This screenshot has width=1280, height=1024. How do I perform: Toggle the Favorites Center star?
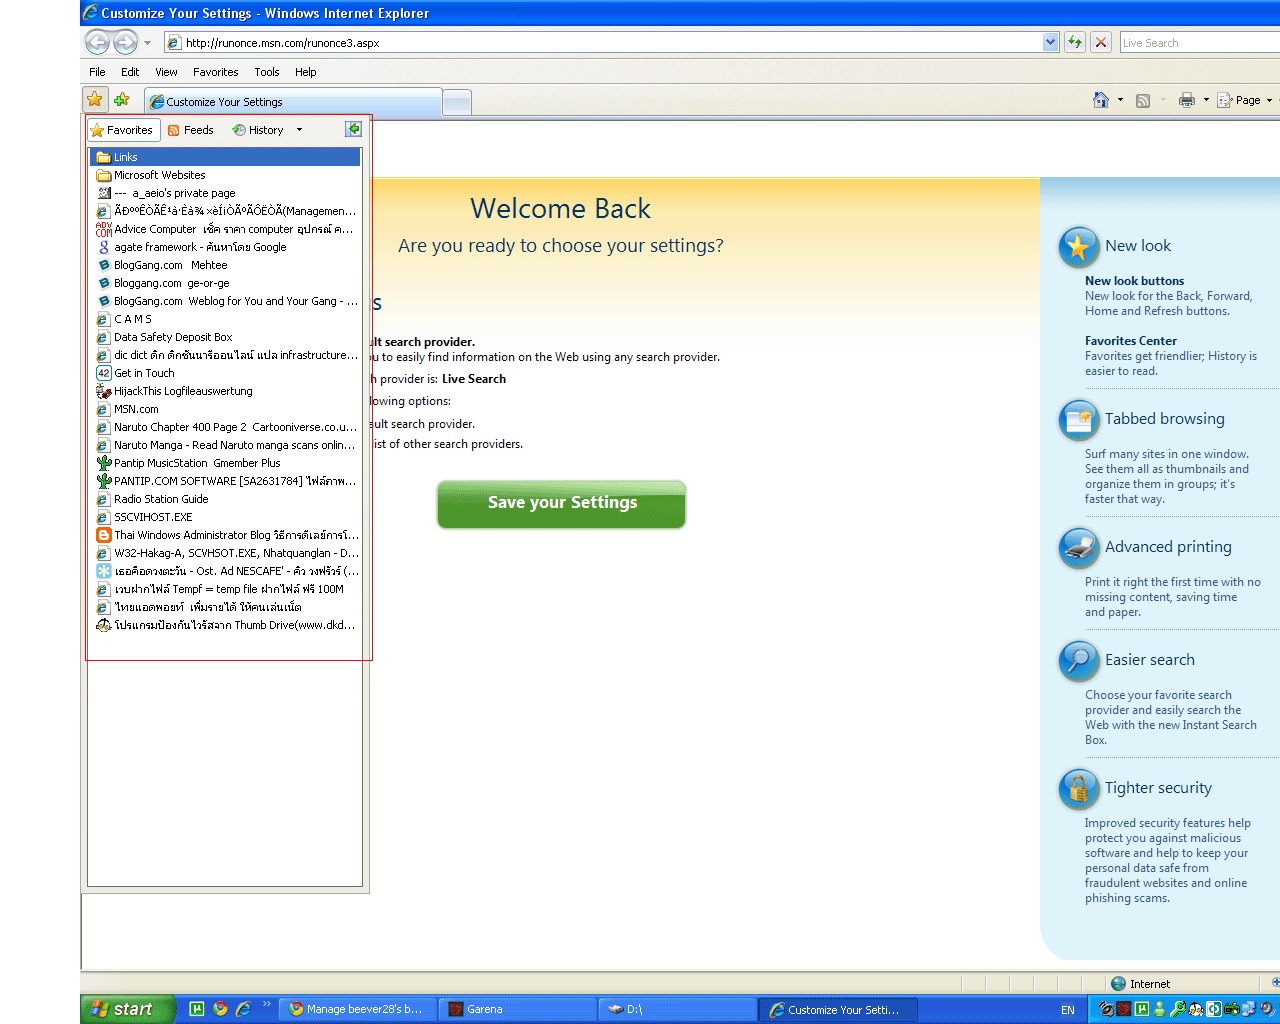pyautogui.click(x=94, y=99)
